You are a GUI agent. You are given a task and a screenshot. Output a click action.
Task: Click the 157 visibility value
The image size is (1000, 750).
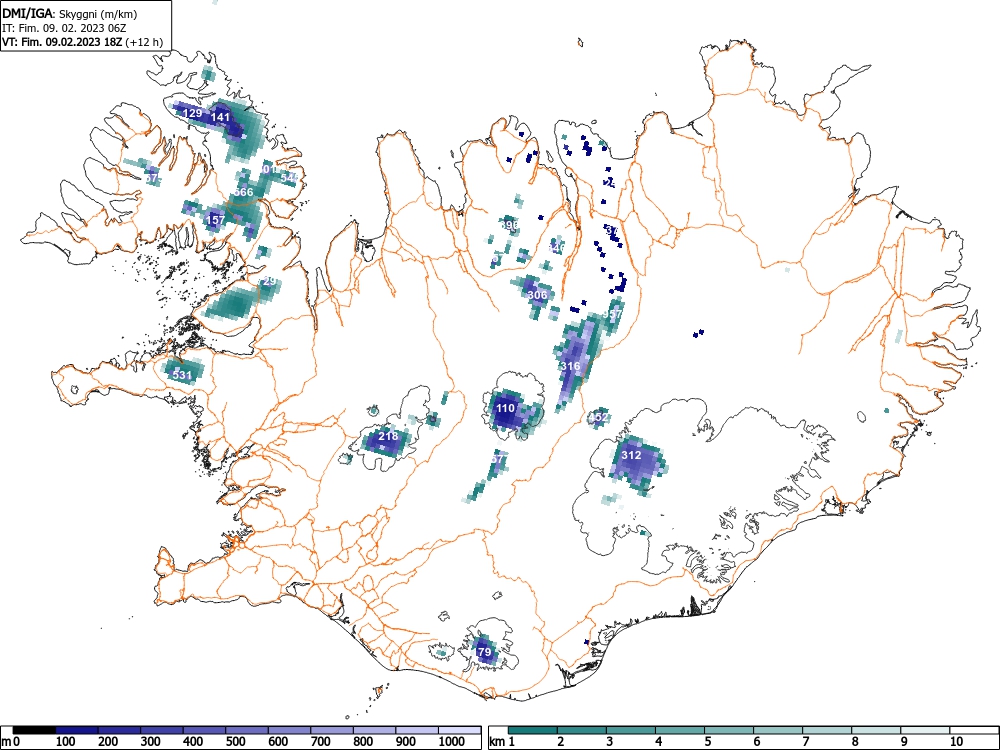click(x=216, y=220)
